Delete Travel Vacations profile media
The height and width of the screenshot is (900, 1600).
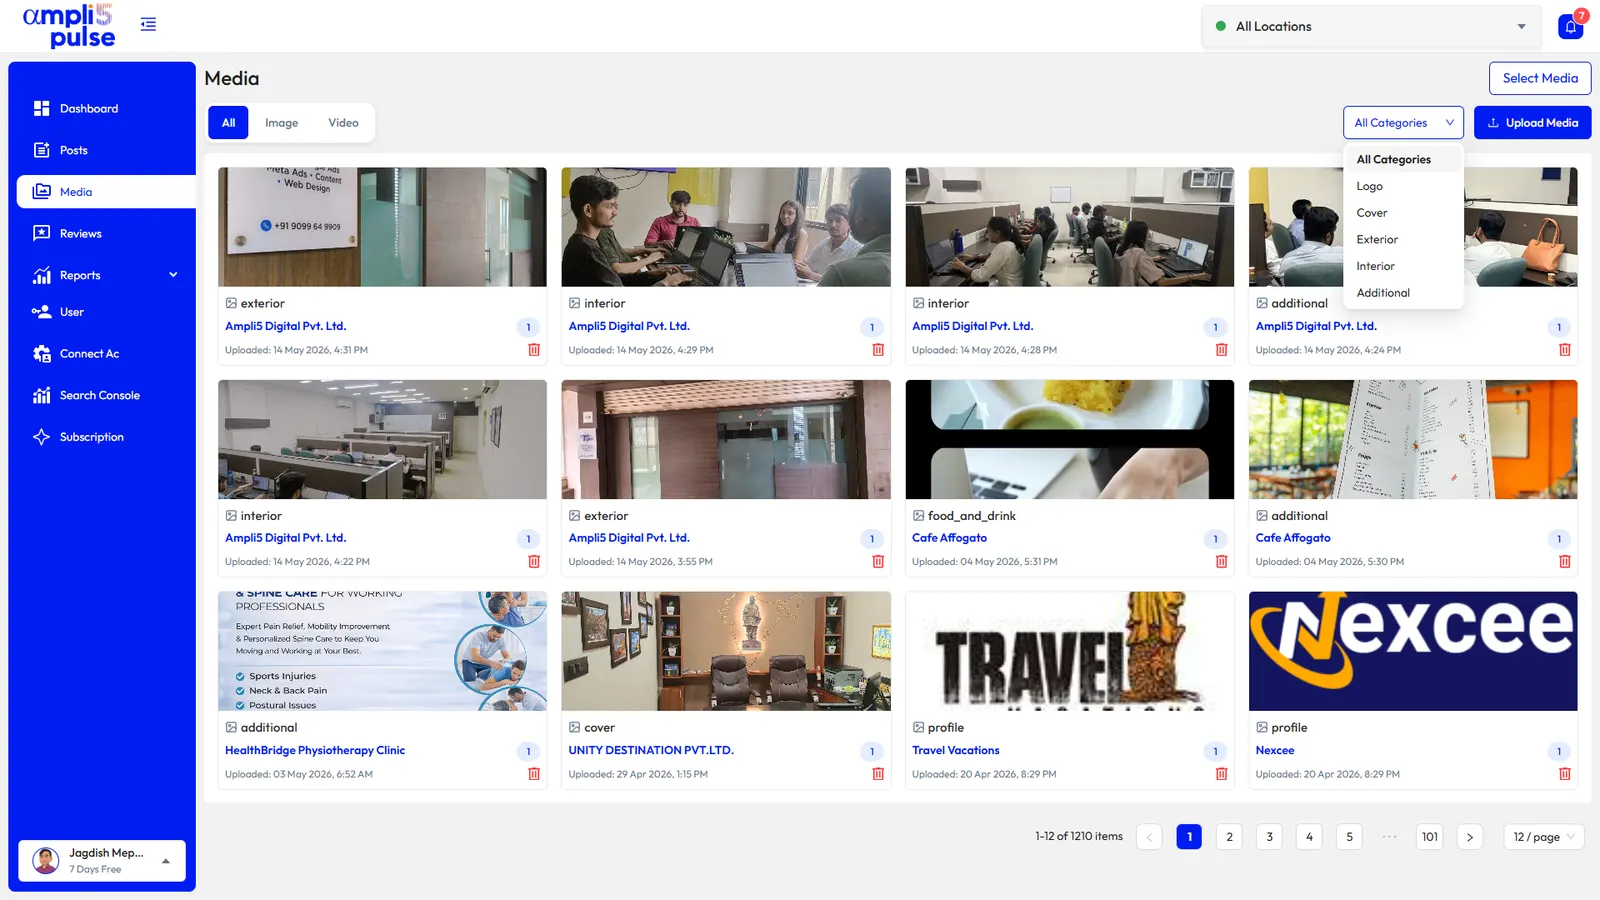(x=1221, y=774)
